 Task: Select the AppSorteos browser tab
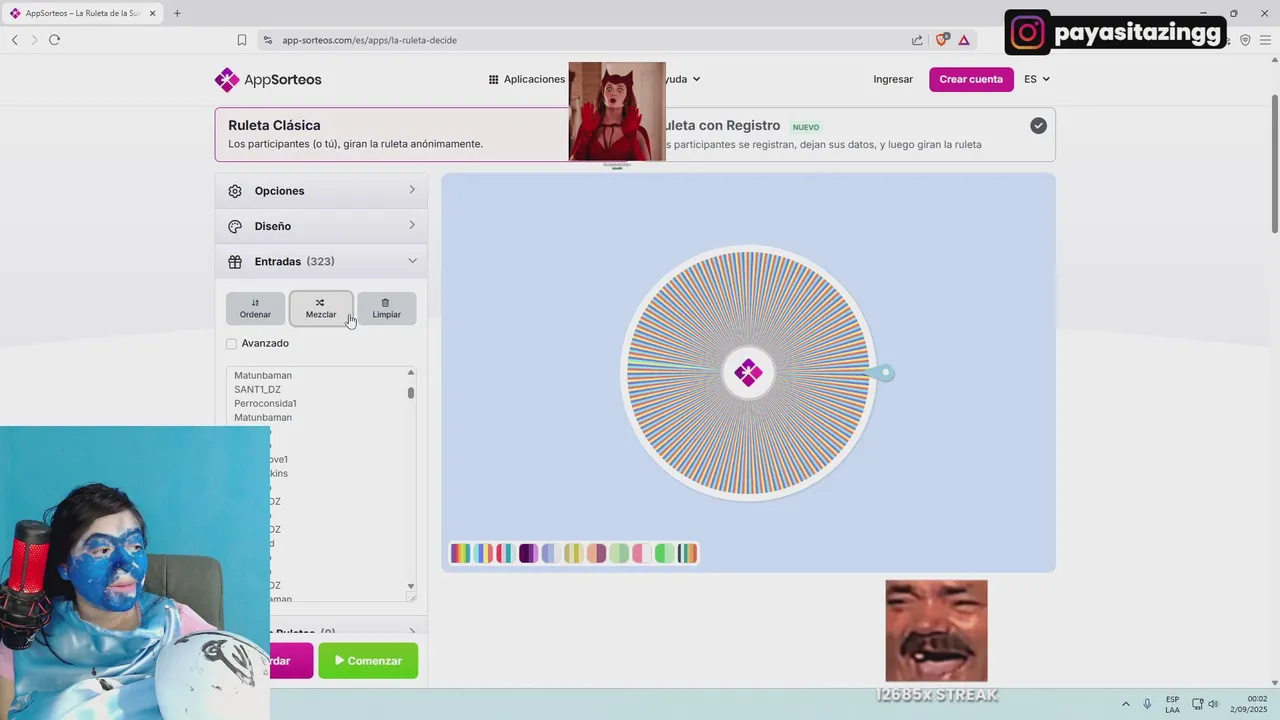coord(83,13)
